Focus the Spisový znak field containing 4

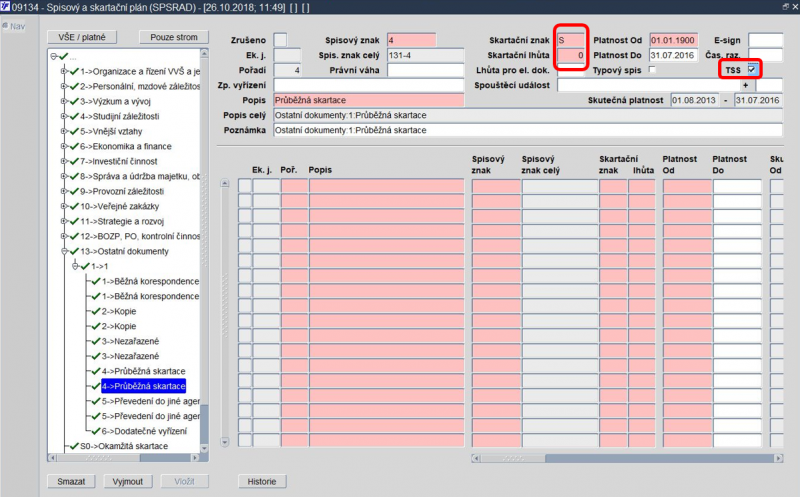411,40
